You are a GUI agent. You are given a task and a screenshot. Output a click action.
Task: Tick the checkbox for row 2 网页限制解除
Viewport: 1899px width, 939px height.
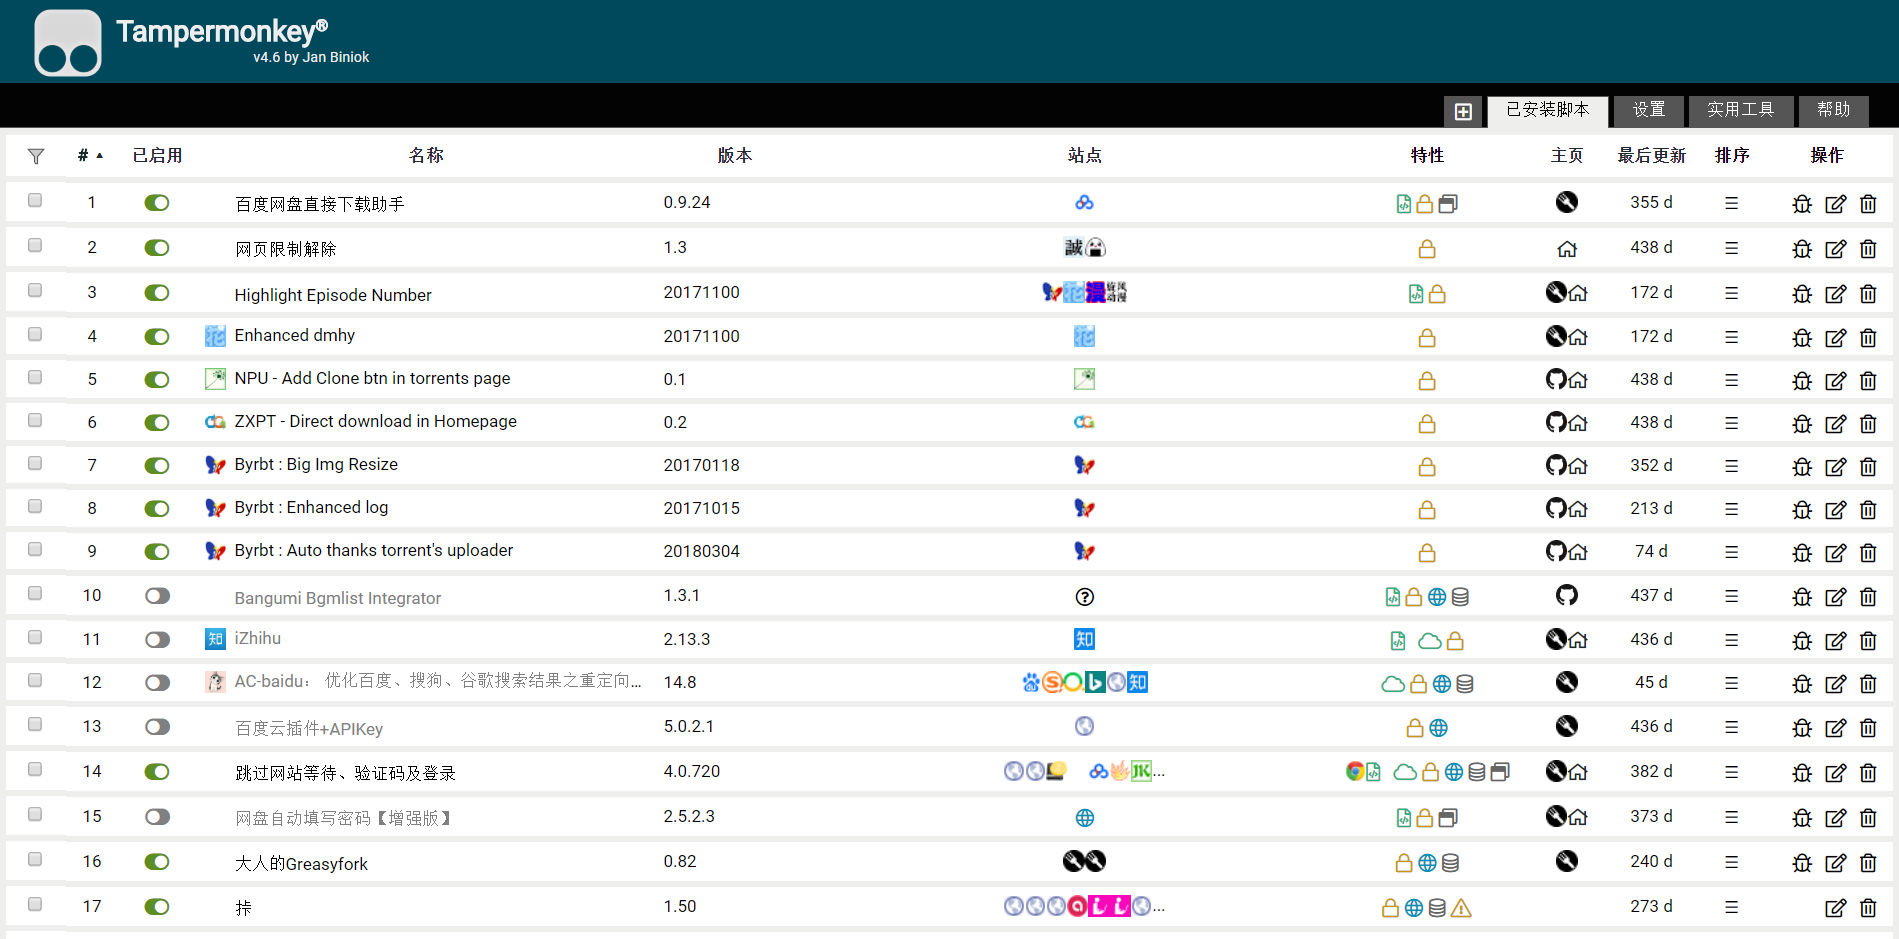pyautogui.click(x=35, y=245)
